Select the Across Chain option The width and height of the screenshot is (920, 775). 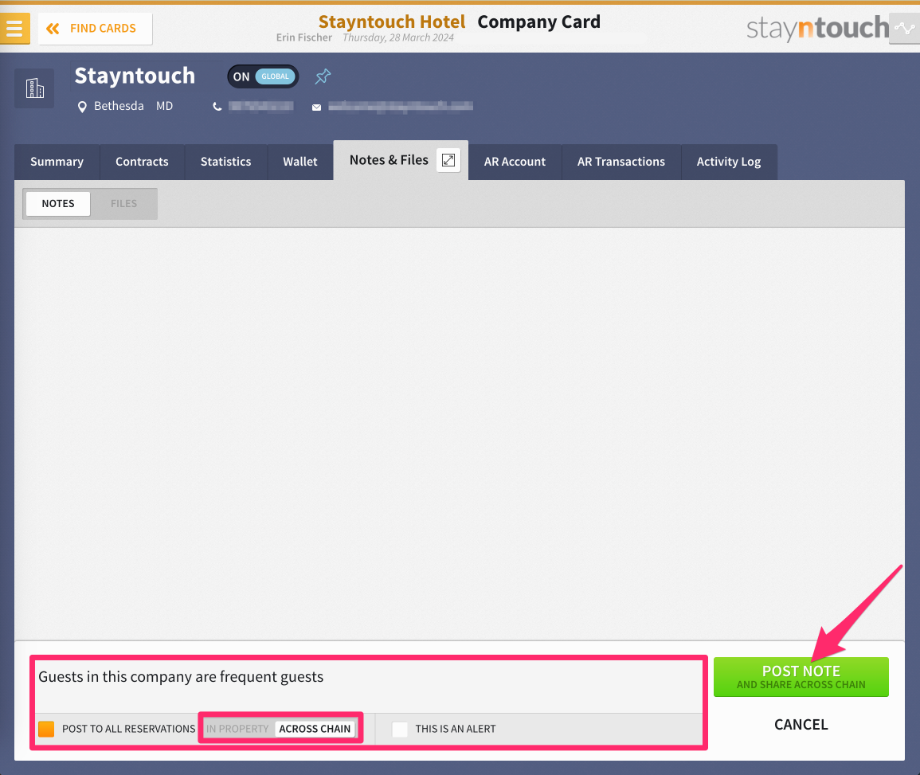click(x=315, y=729)
